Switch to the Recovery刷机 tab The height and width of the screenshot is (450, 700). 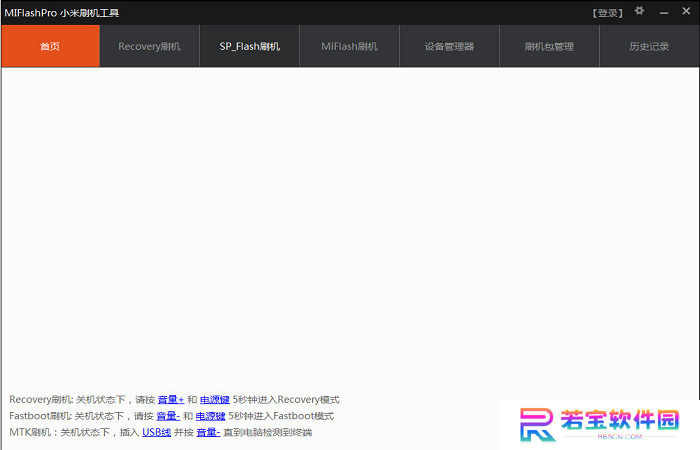click(150, 46)
